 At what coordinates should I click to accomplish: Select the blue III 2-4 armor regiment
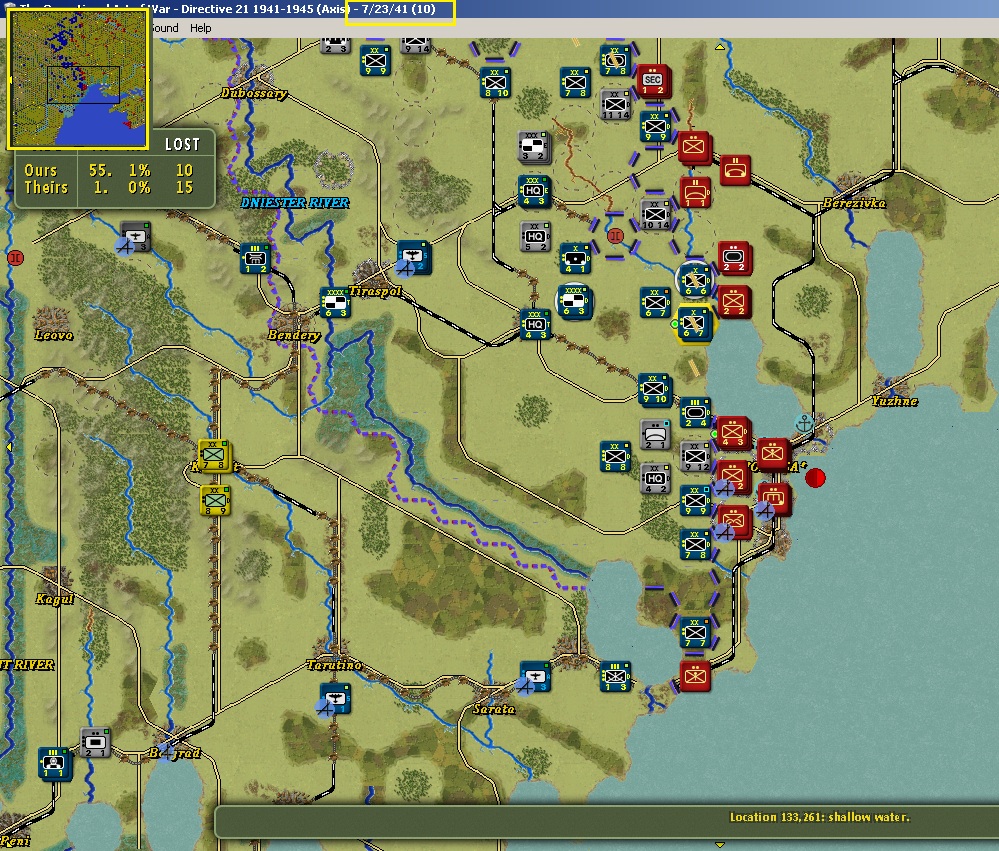[695, 413]
